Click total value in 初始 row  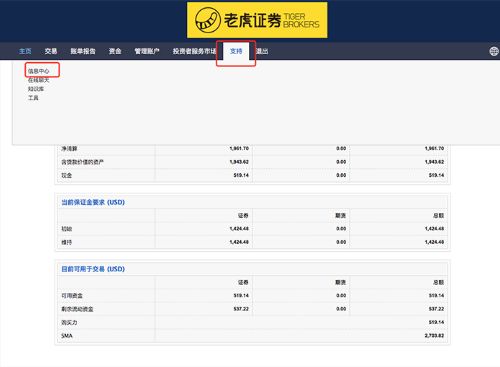[x=434, y=229]
